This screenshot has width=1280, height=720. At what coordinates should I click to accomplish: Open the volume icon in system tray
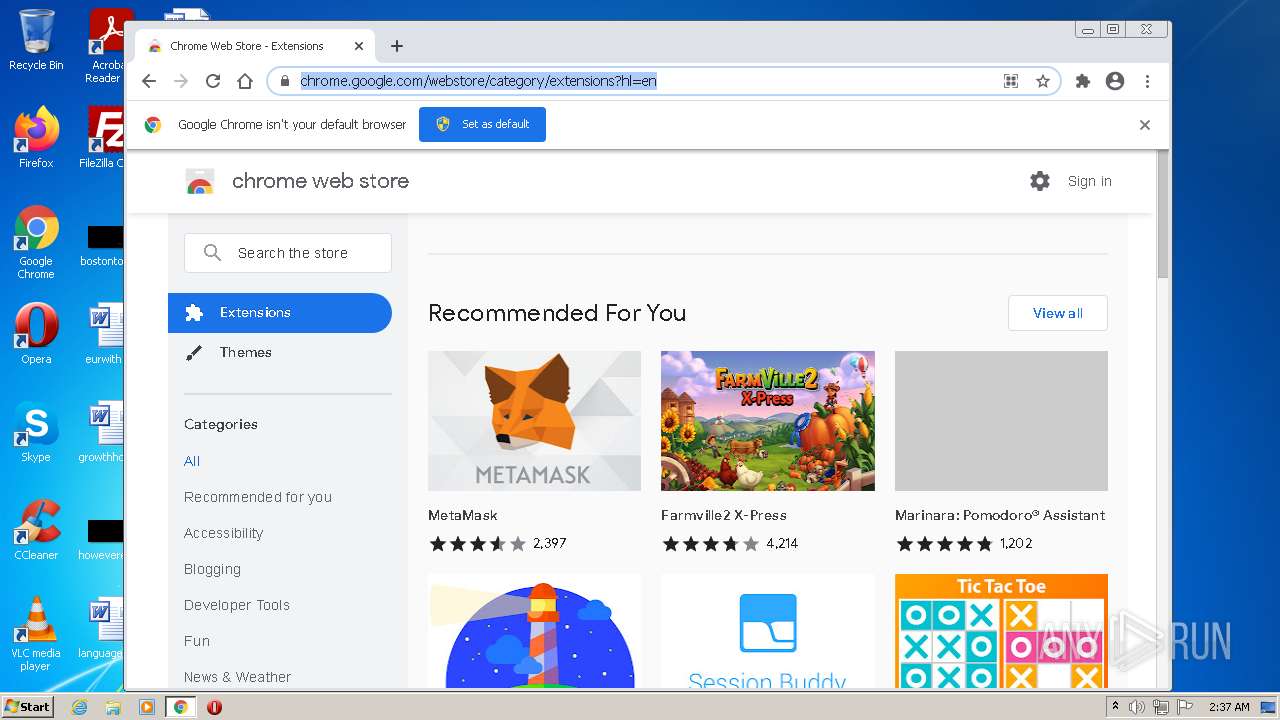coord(1137,707)
